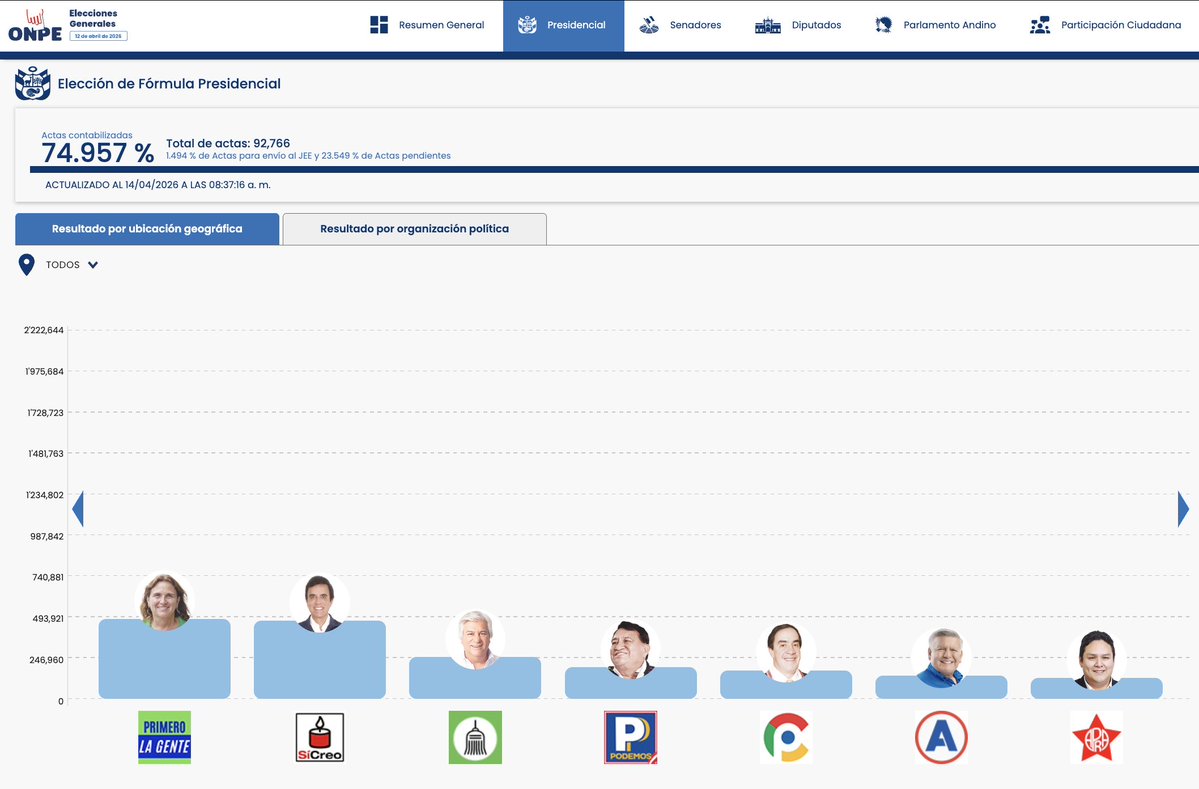Expand the TODOS location dropdown
The height and width of the screenshot is (789, 1199).
72,265
